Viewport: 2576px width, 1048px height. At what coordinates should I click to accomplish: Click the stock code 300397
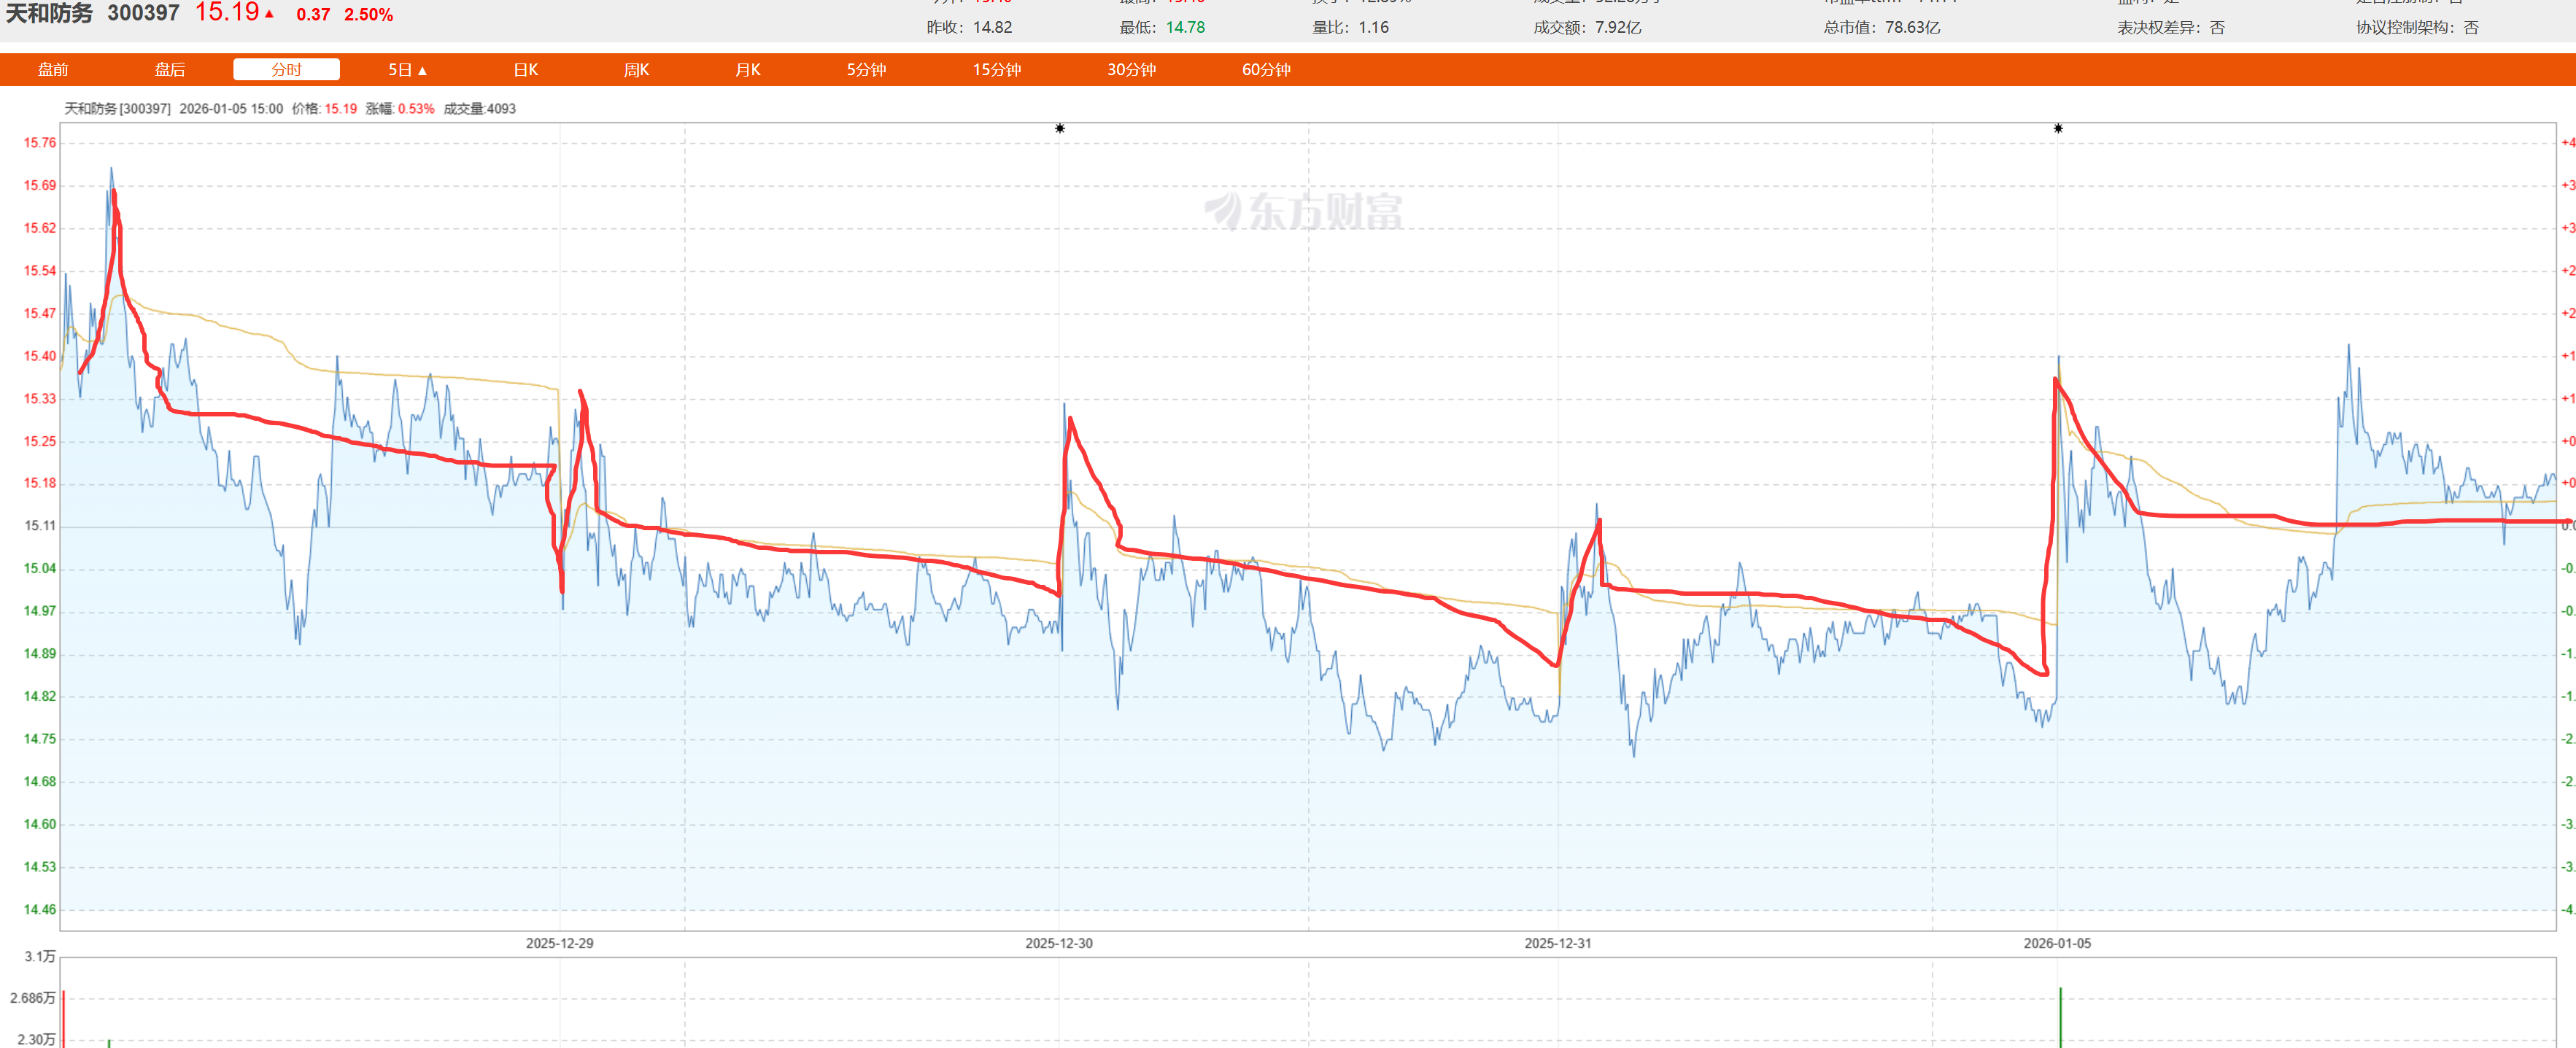pyautogui.click(x=143, y=13)
